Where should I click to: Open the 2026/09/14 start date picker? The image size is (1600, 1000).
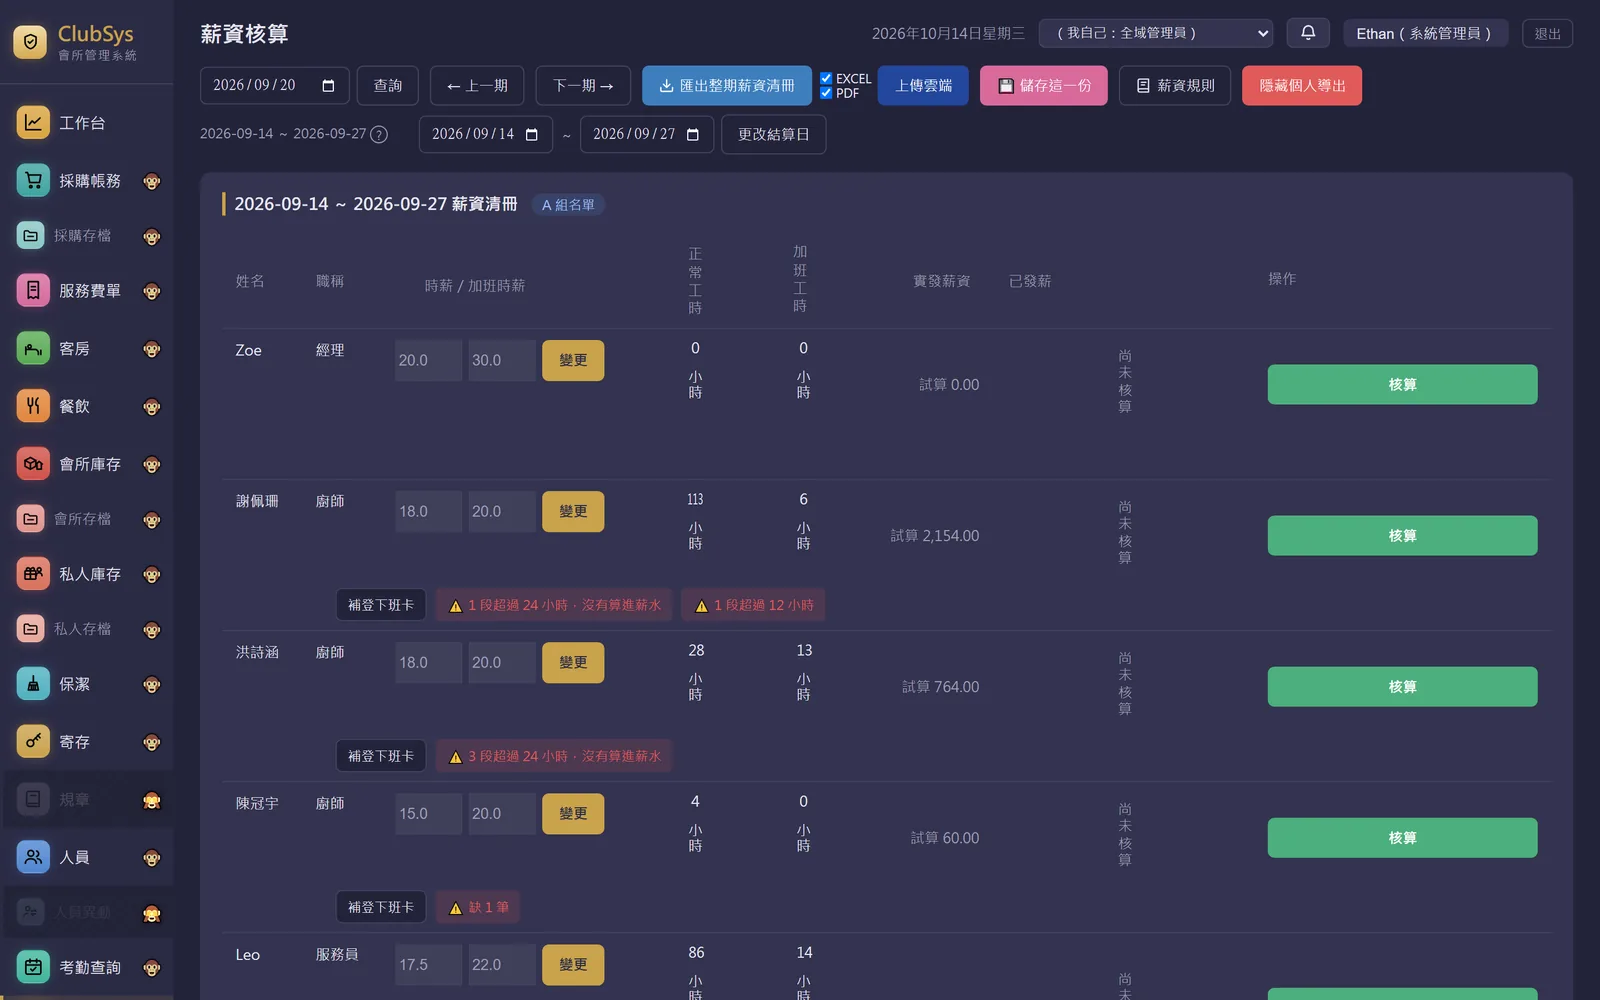(532, 135)
